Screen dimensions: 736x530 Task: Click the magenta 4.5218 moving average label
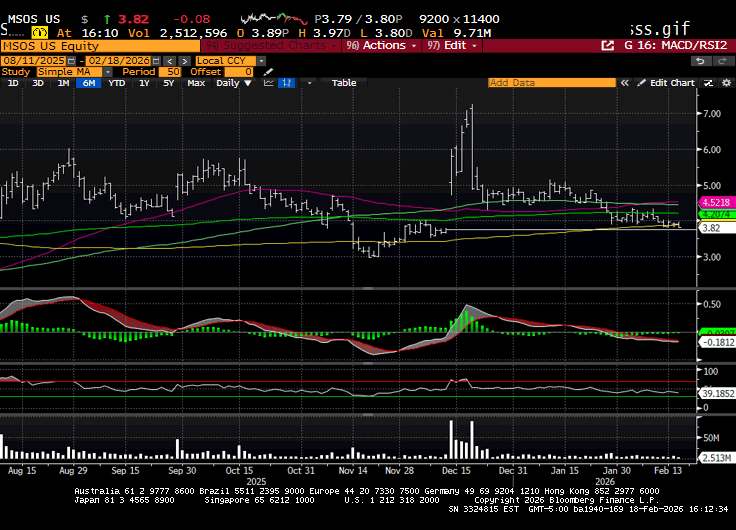(717, 202)
